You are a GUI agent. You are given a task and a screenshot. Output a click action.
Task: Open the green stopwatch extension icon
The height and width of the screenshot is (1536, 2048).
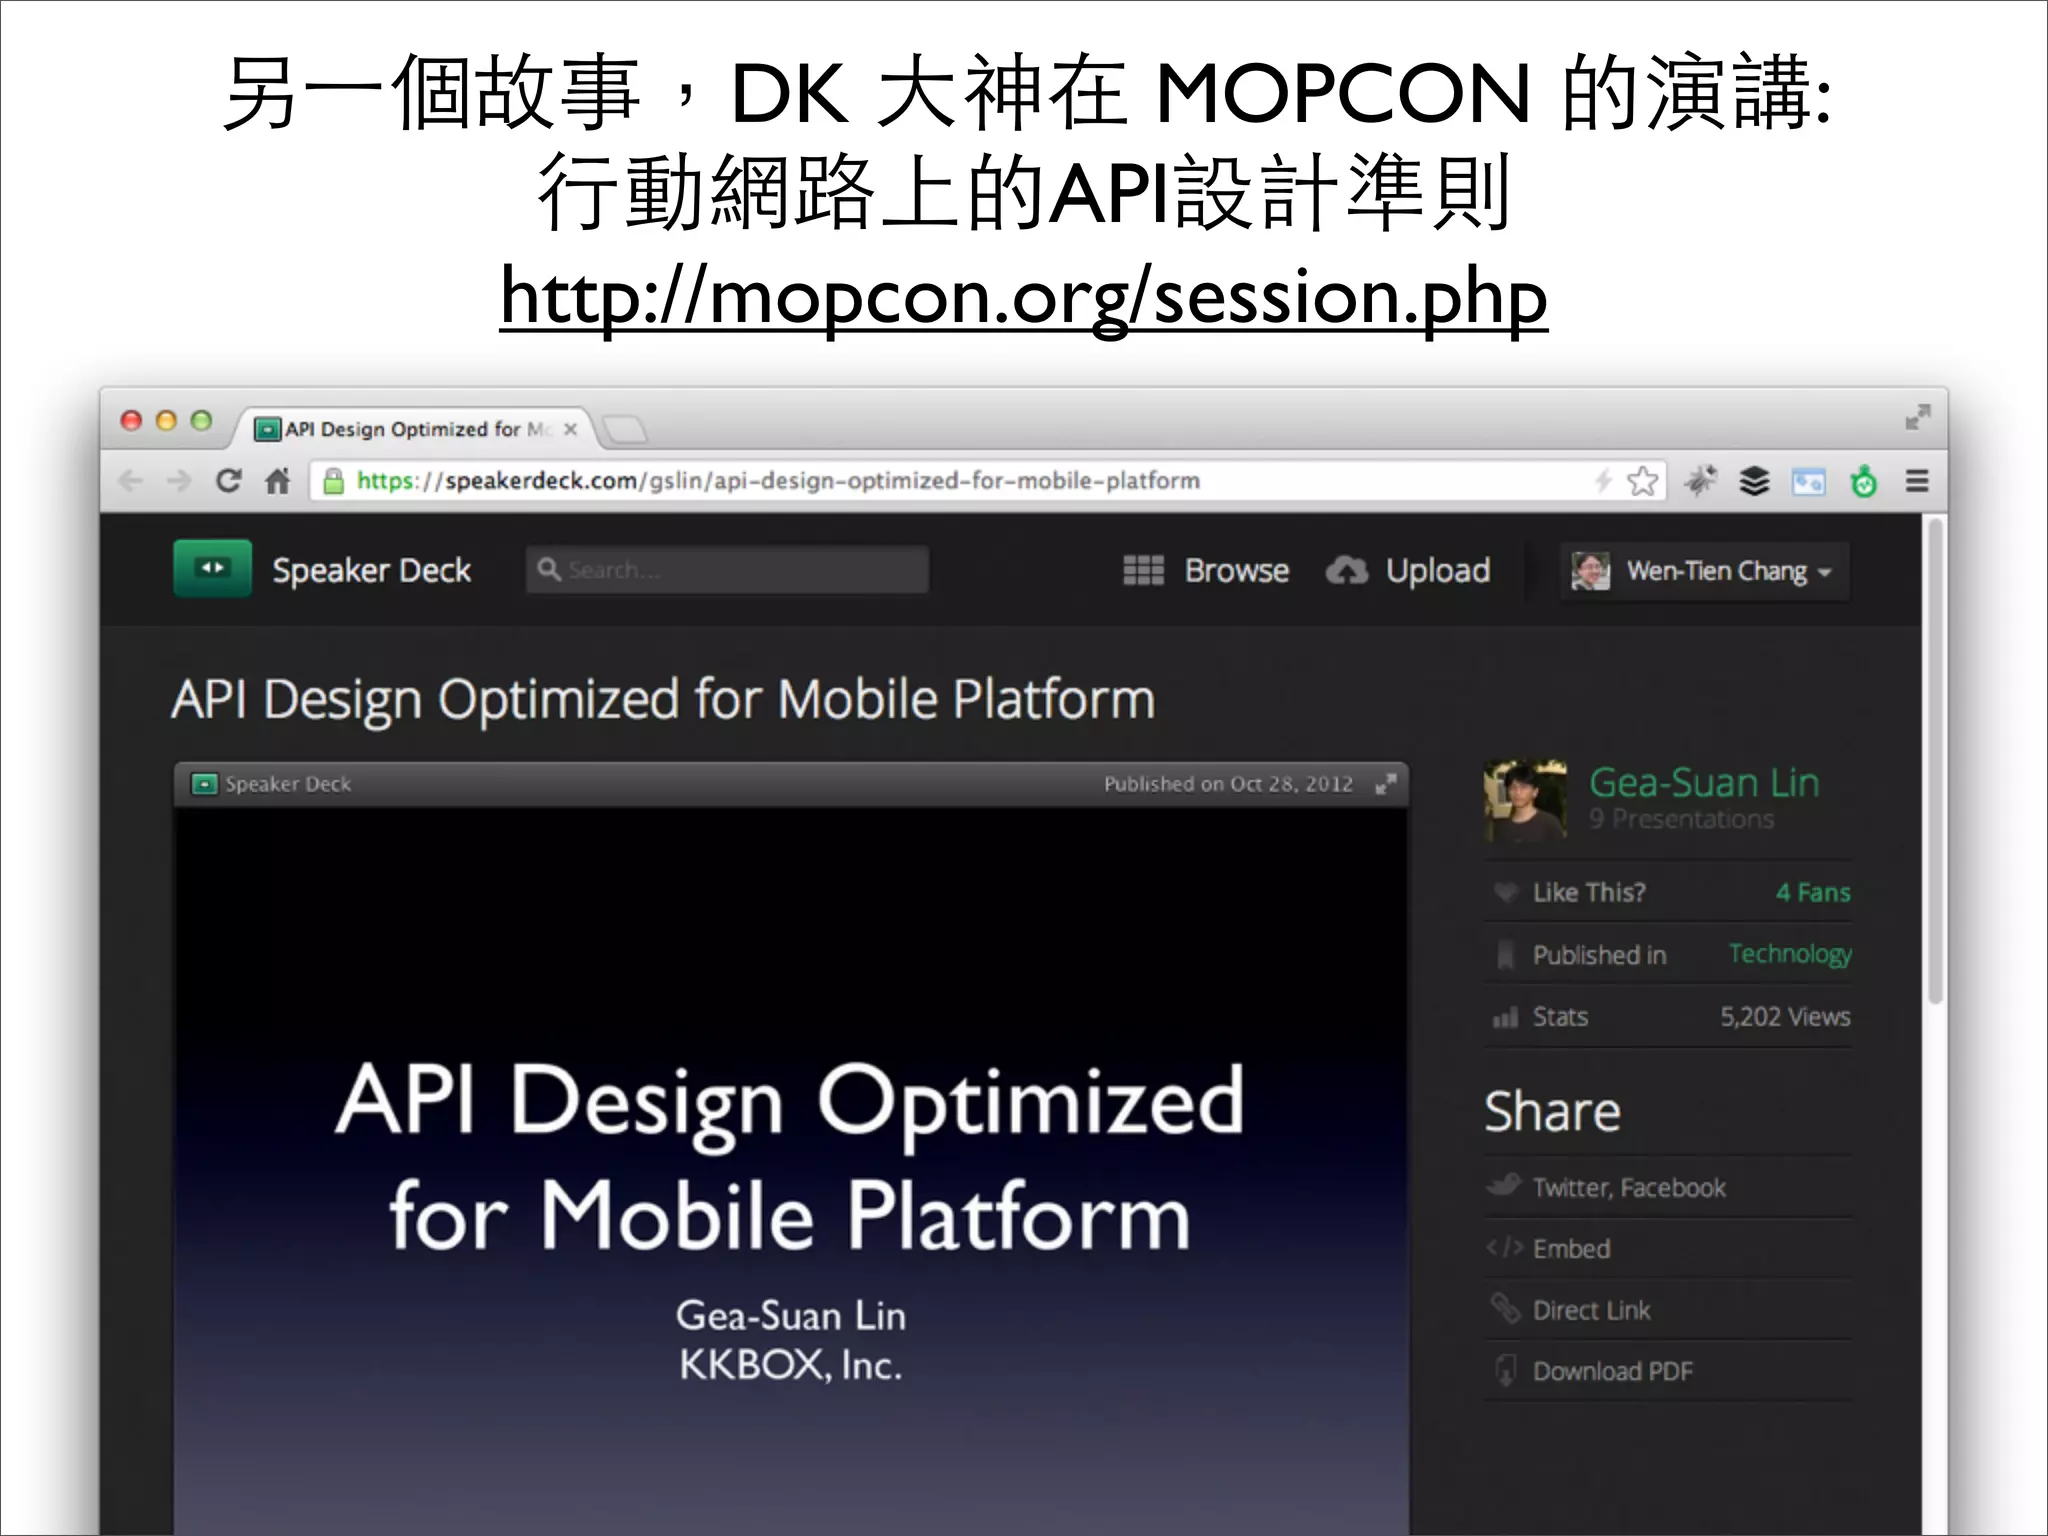click(x=1863, y=481)
